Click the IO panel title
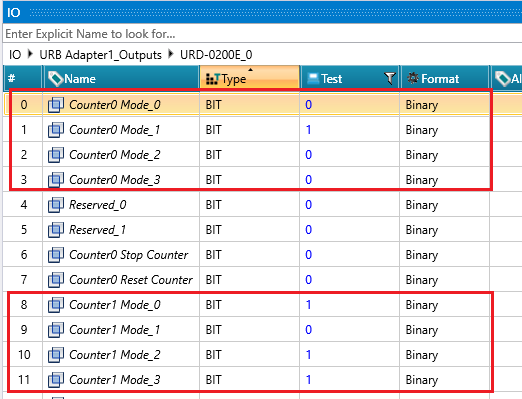522x399 pixels. point(14,12)
